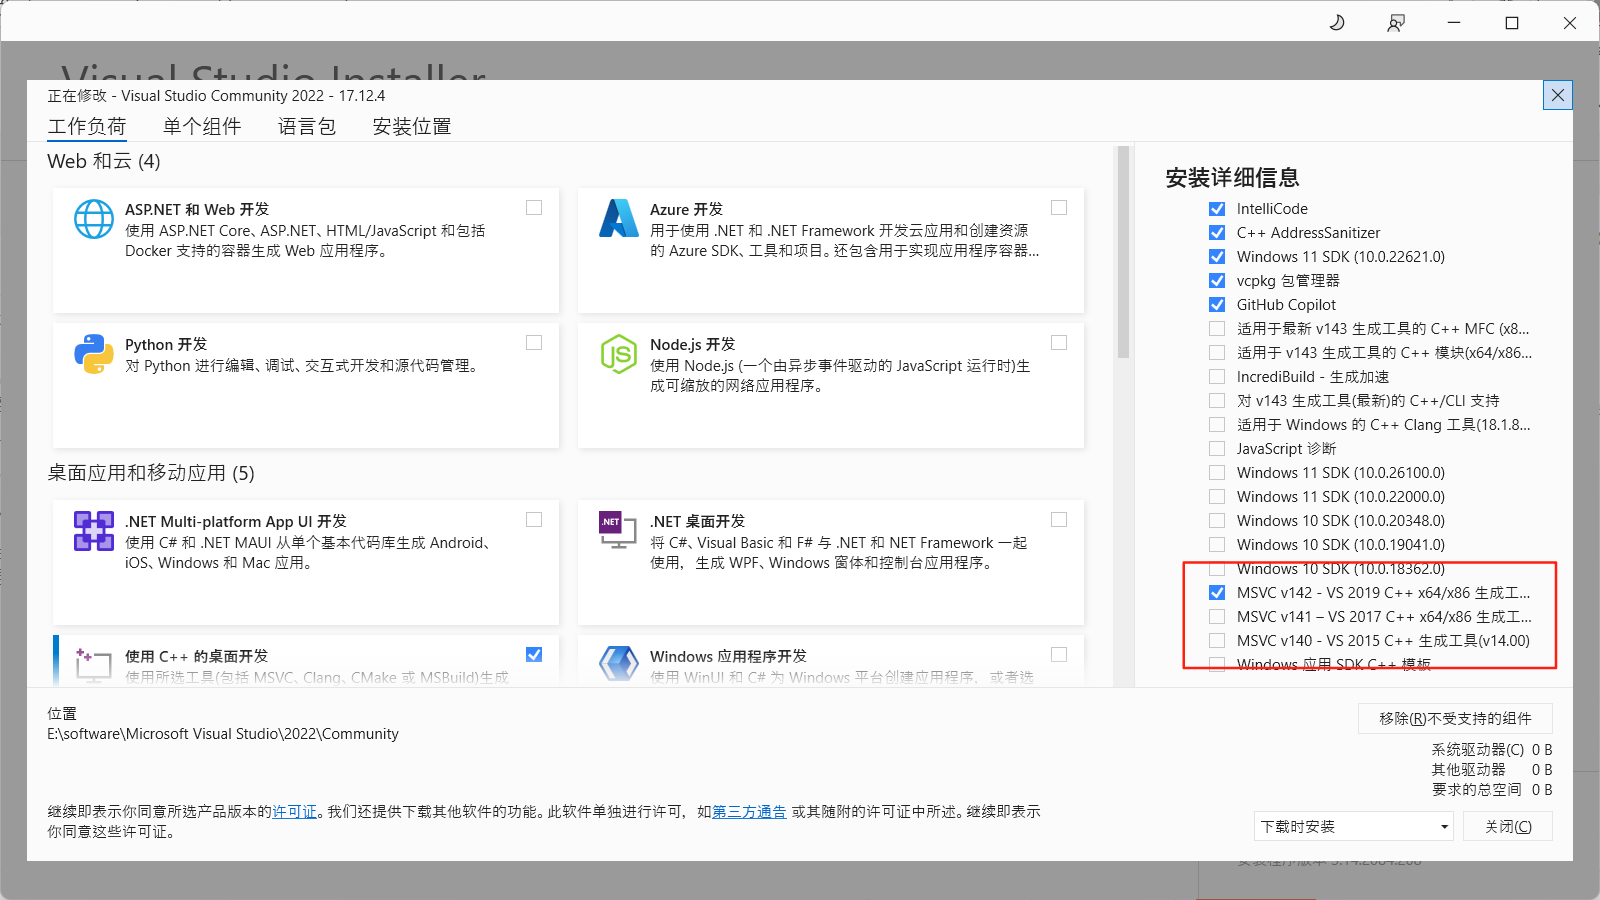Click the 关闭(C) button

tap(1508, 827)
